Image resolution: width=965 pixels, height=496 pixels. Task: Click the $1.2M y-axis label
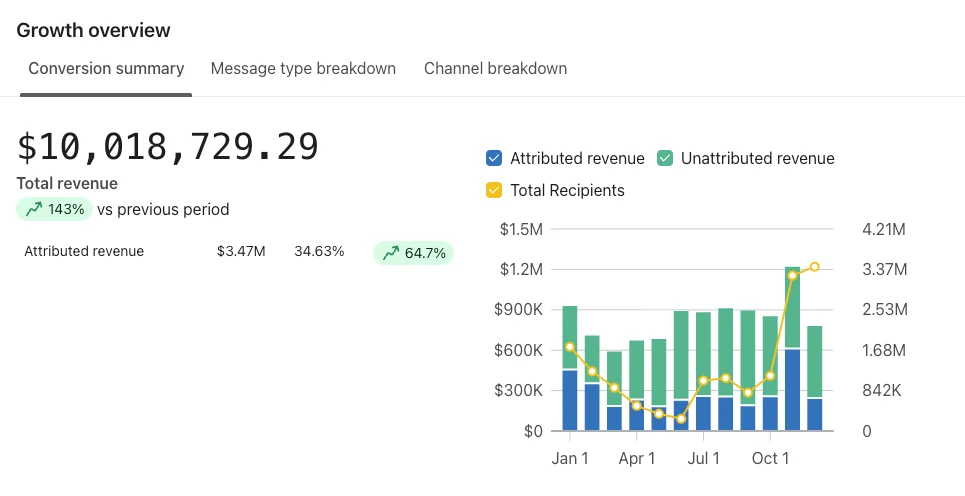(x=521, y=270)
